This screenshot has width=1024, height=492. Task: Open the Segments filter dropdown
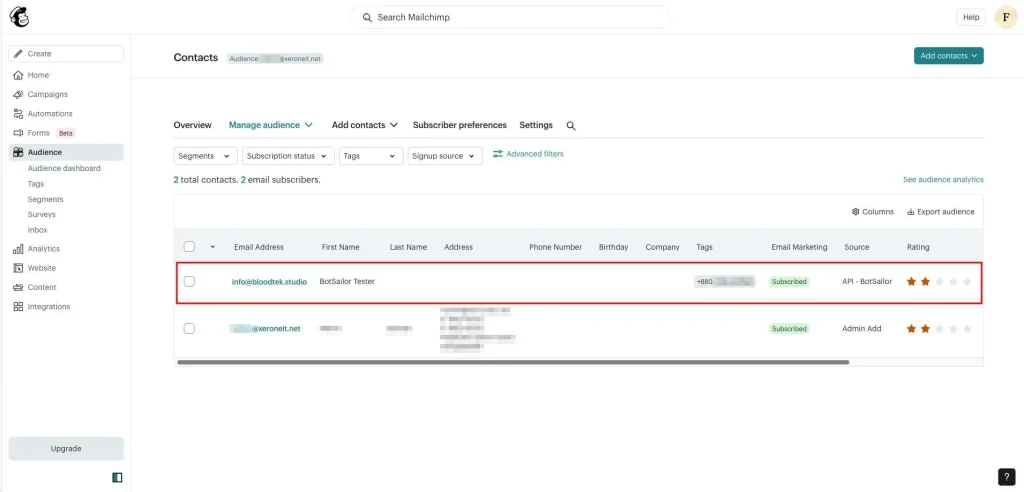pos(206,156)
